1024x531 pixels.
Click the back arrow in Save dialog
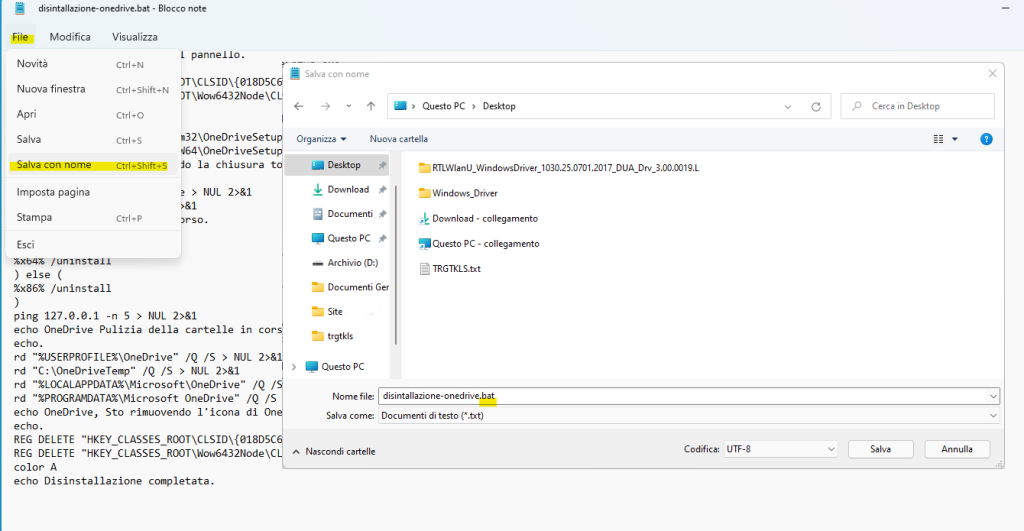click(298, 106)
